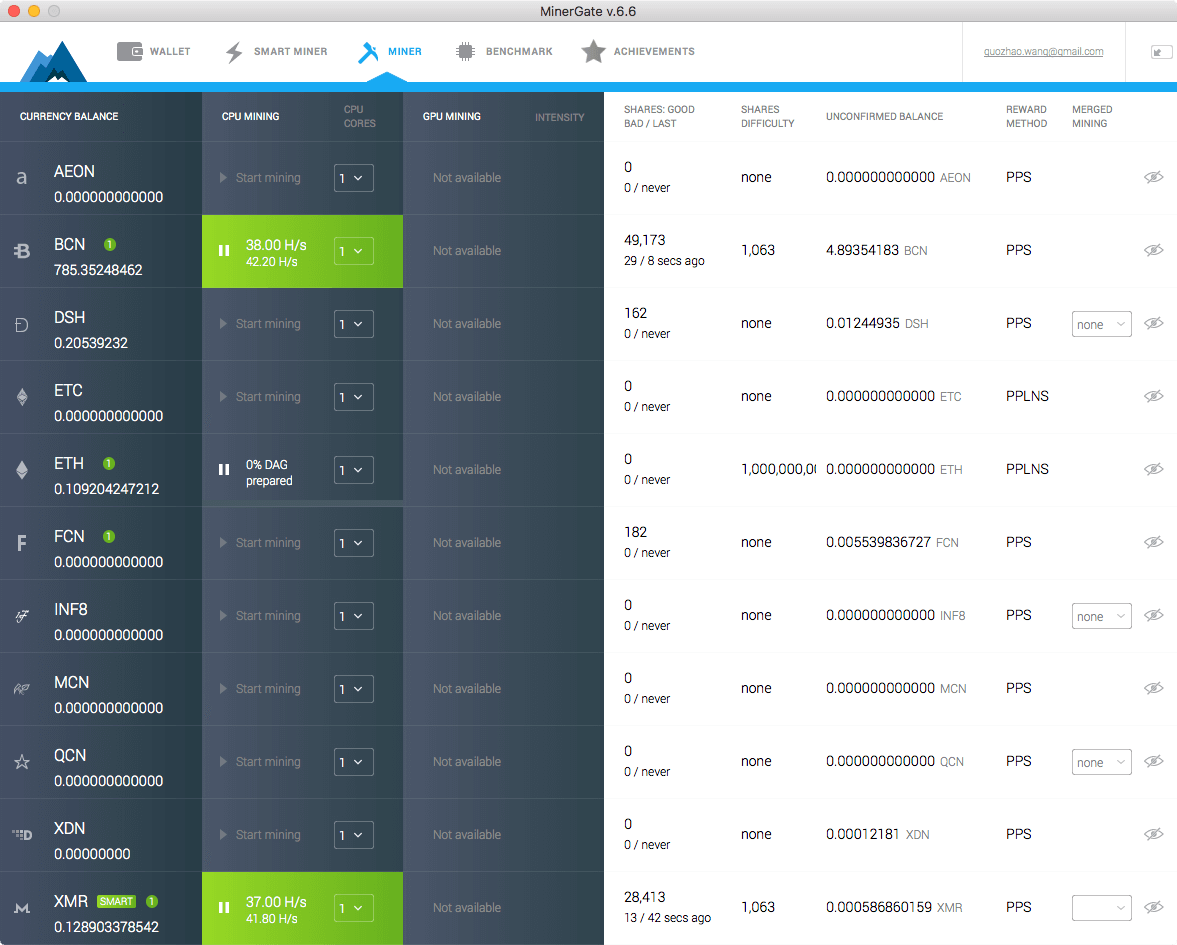The width and height of the screenshot is (1177, 945).
Task: Toggle visibility of the AEON row
Action: click(x=1153, y=177)
